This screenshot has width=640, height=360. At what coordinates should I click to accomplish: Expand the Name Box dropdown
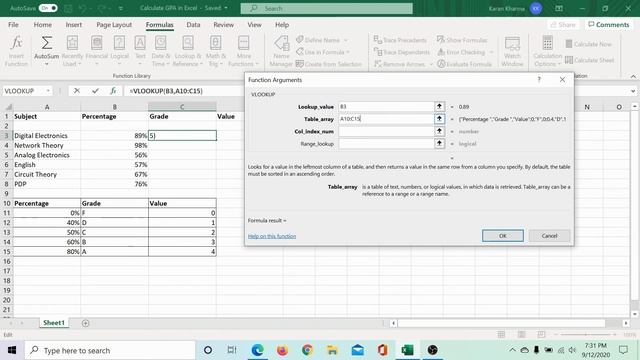coord(48,91)
